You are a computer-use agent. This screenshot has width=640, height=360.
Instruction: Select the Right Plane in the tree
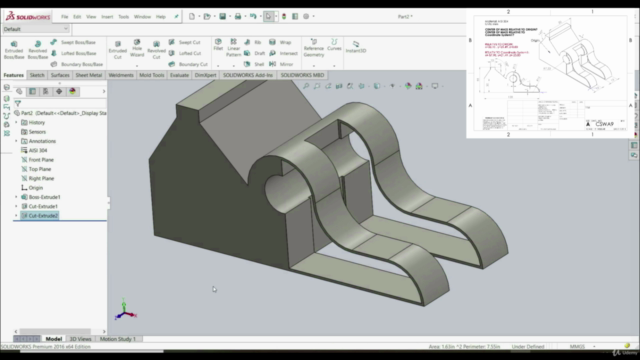coord(37,178)
